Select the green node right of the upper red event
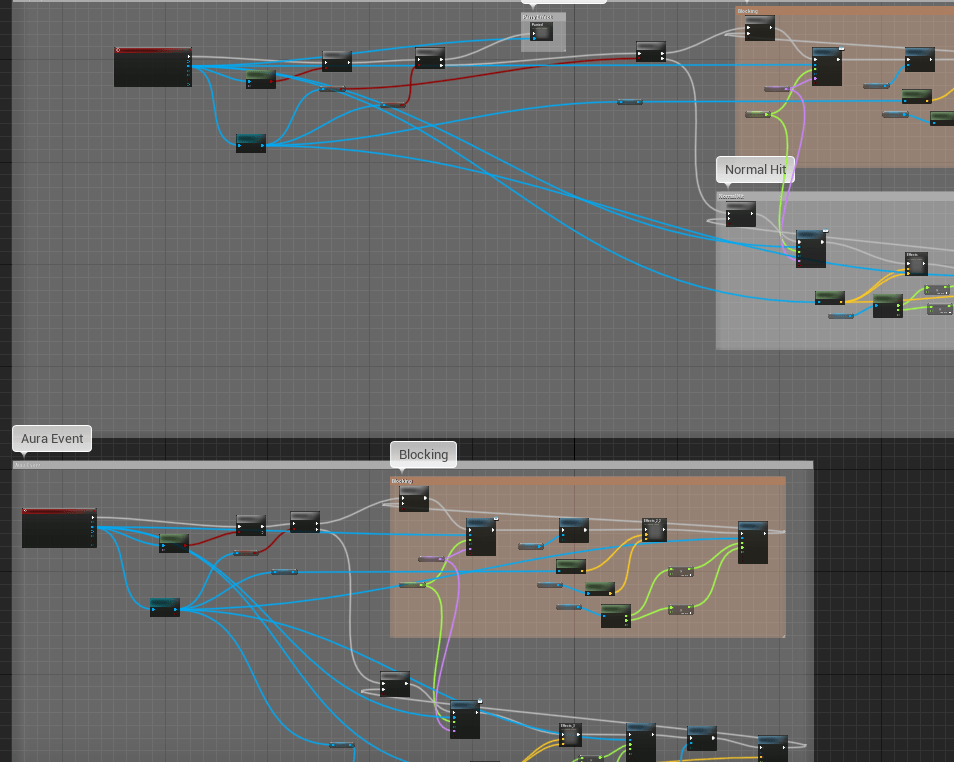Image resolution: width=954 pixels, height=762 pixels. click(261, 79)
